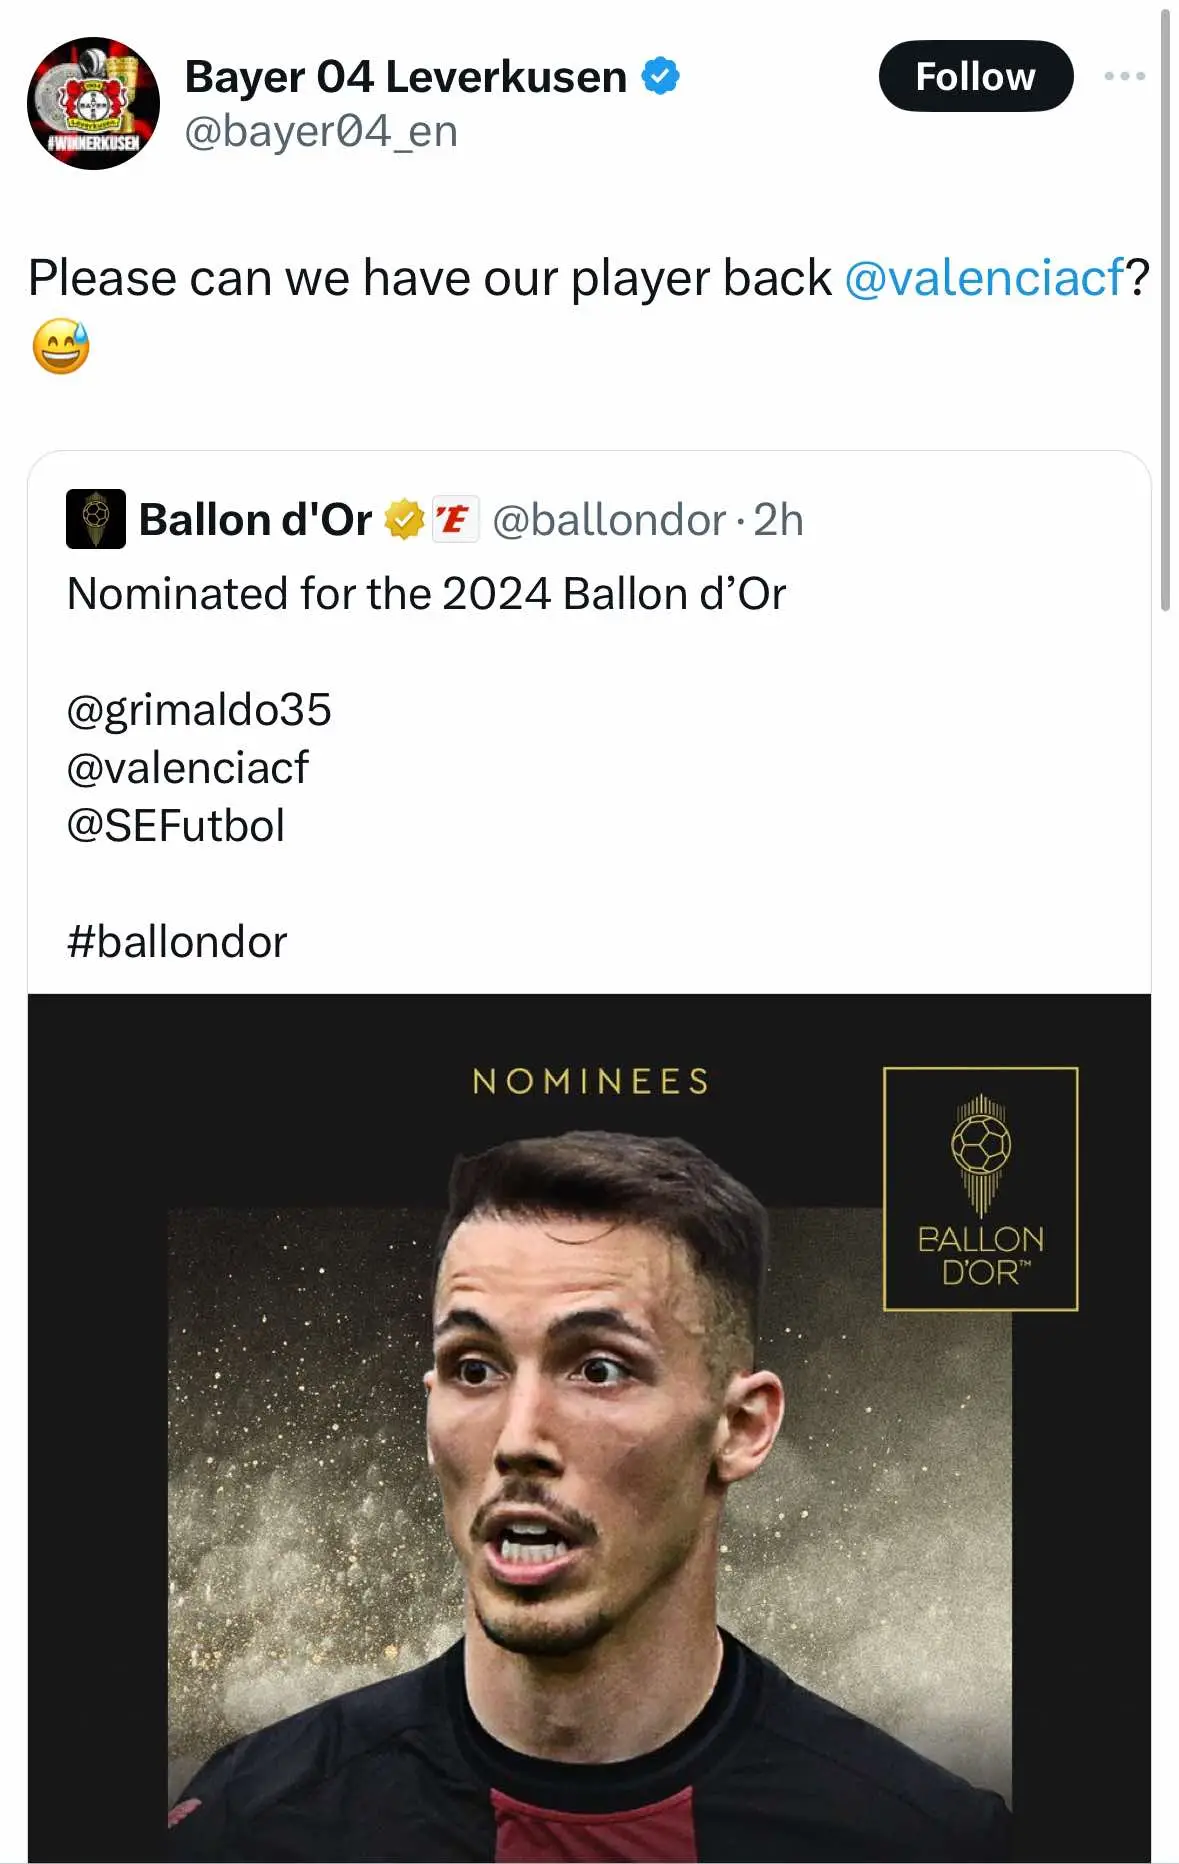Click the gold verified badge on Ballon d'Or
The image size is (1179, 1864).
(404, 519)
